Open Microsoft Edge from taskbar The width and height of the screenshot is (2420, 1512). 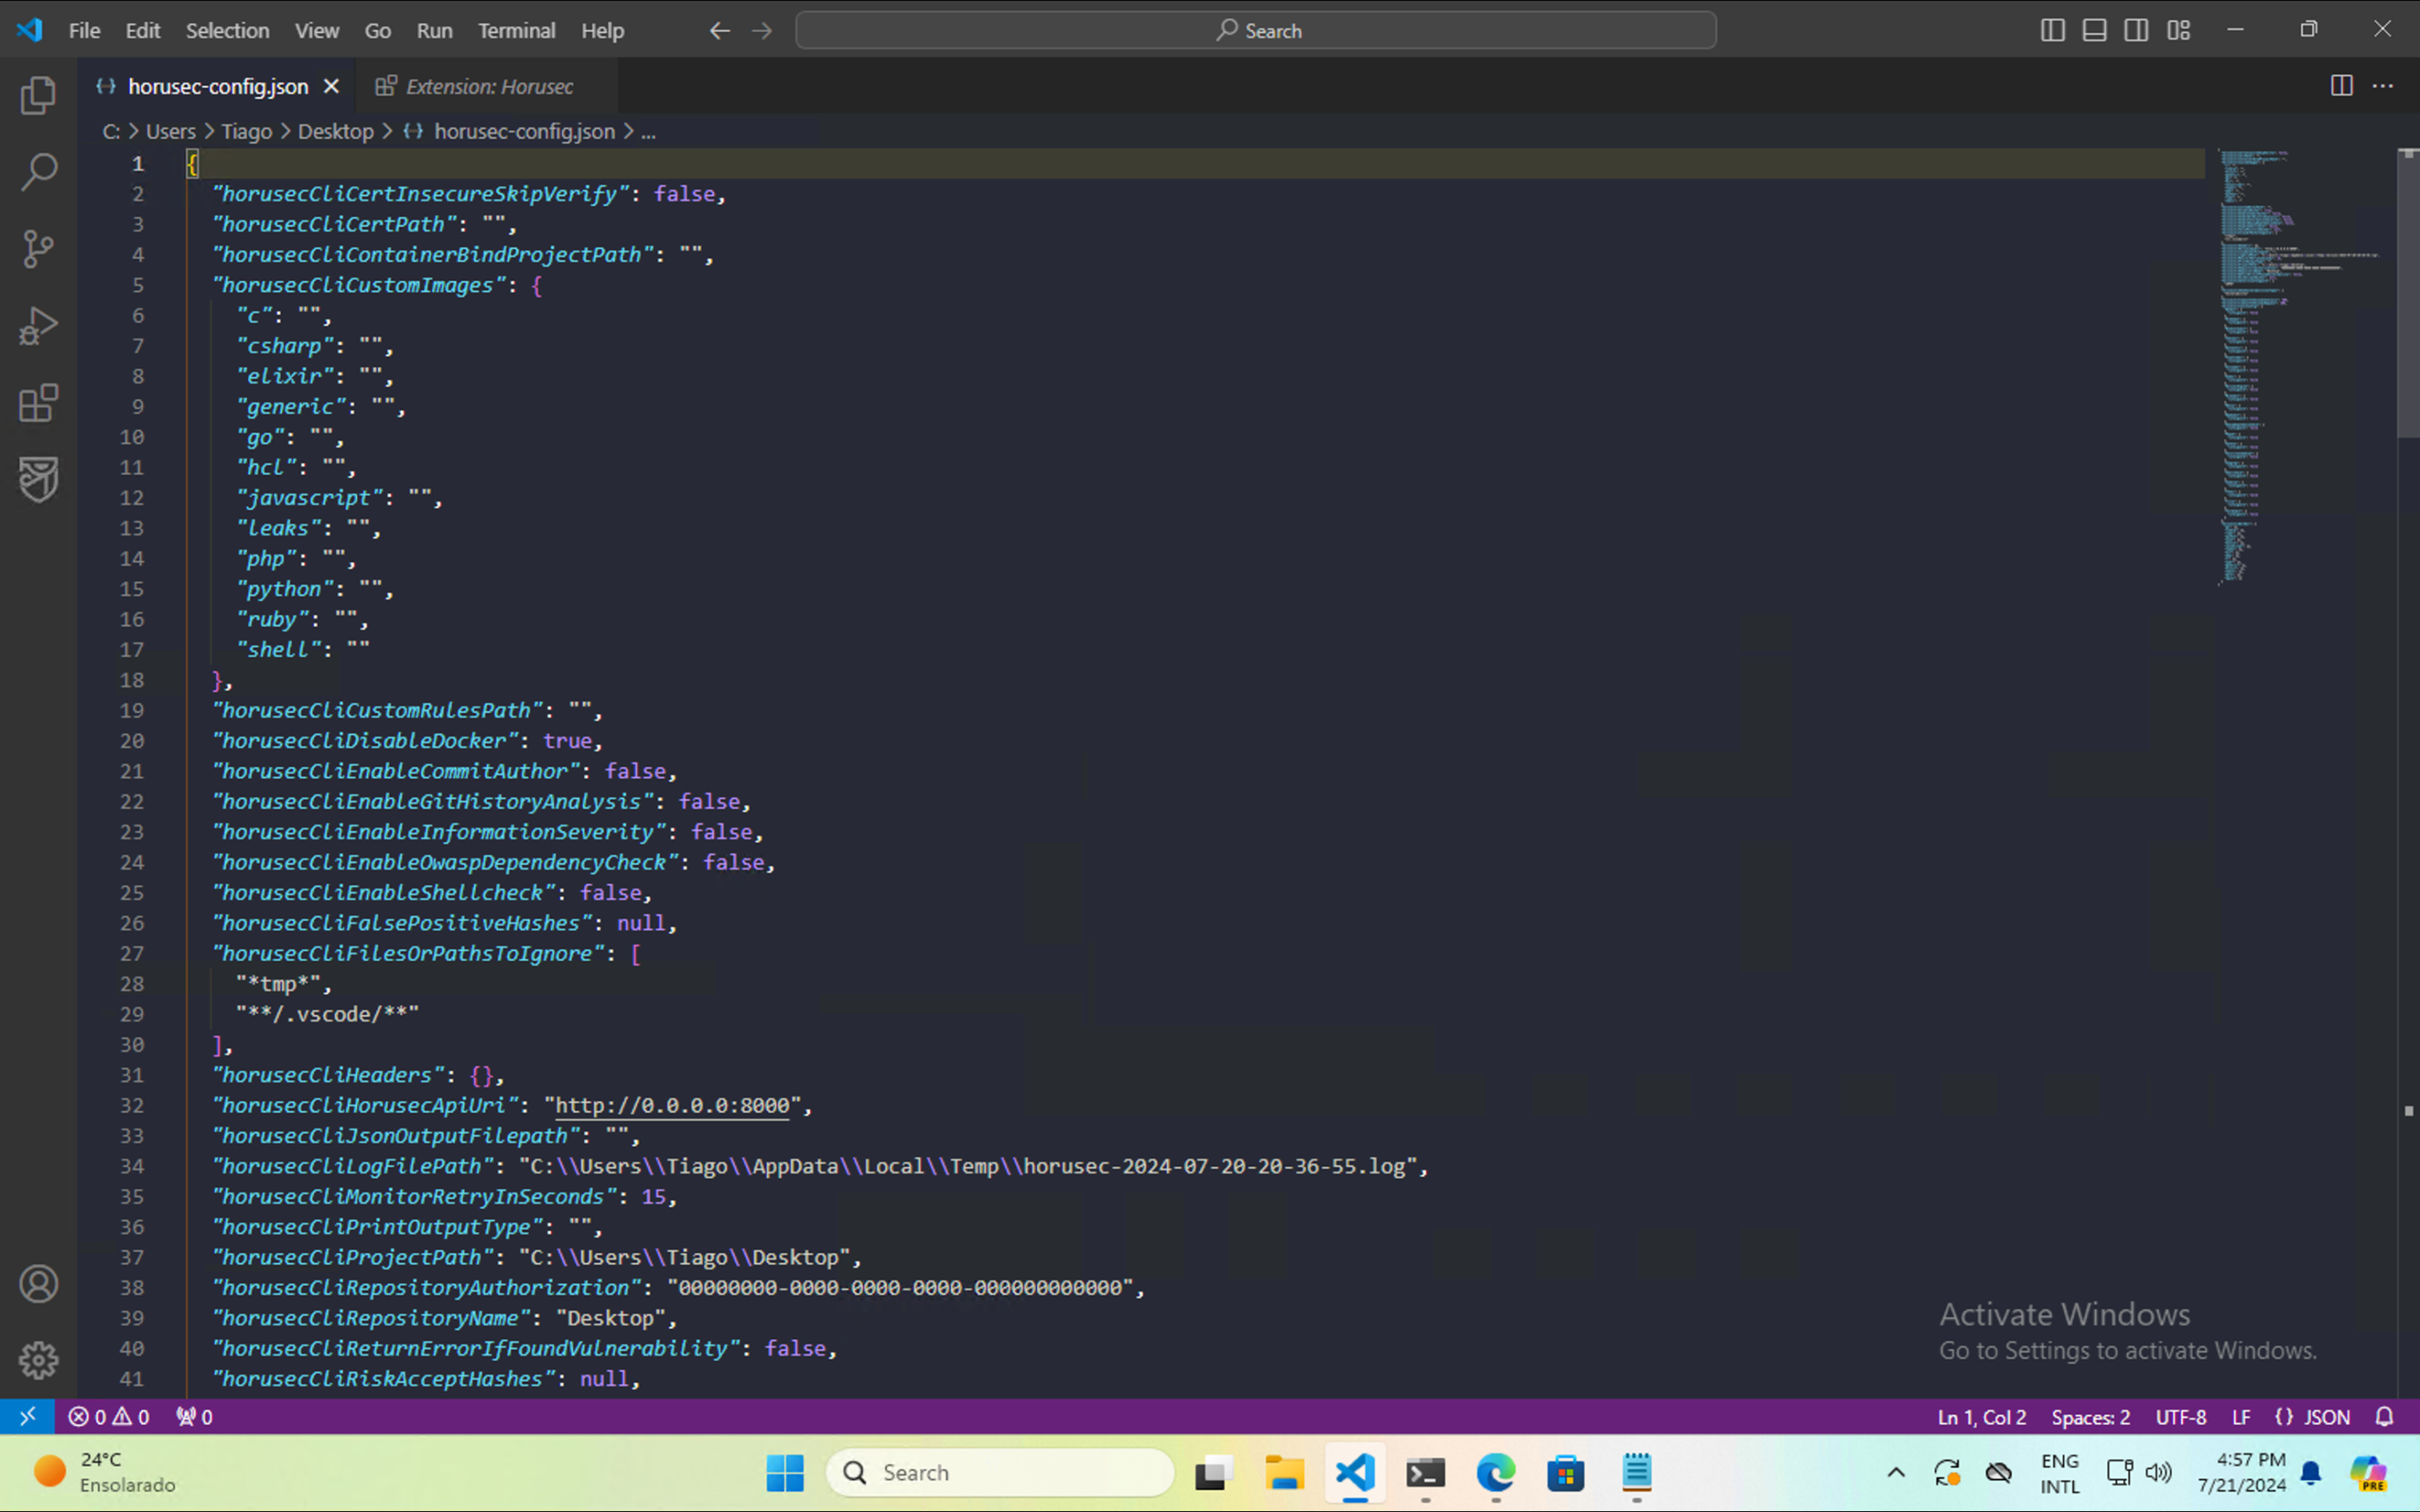point(1495,1472)
